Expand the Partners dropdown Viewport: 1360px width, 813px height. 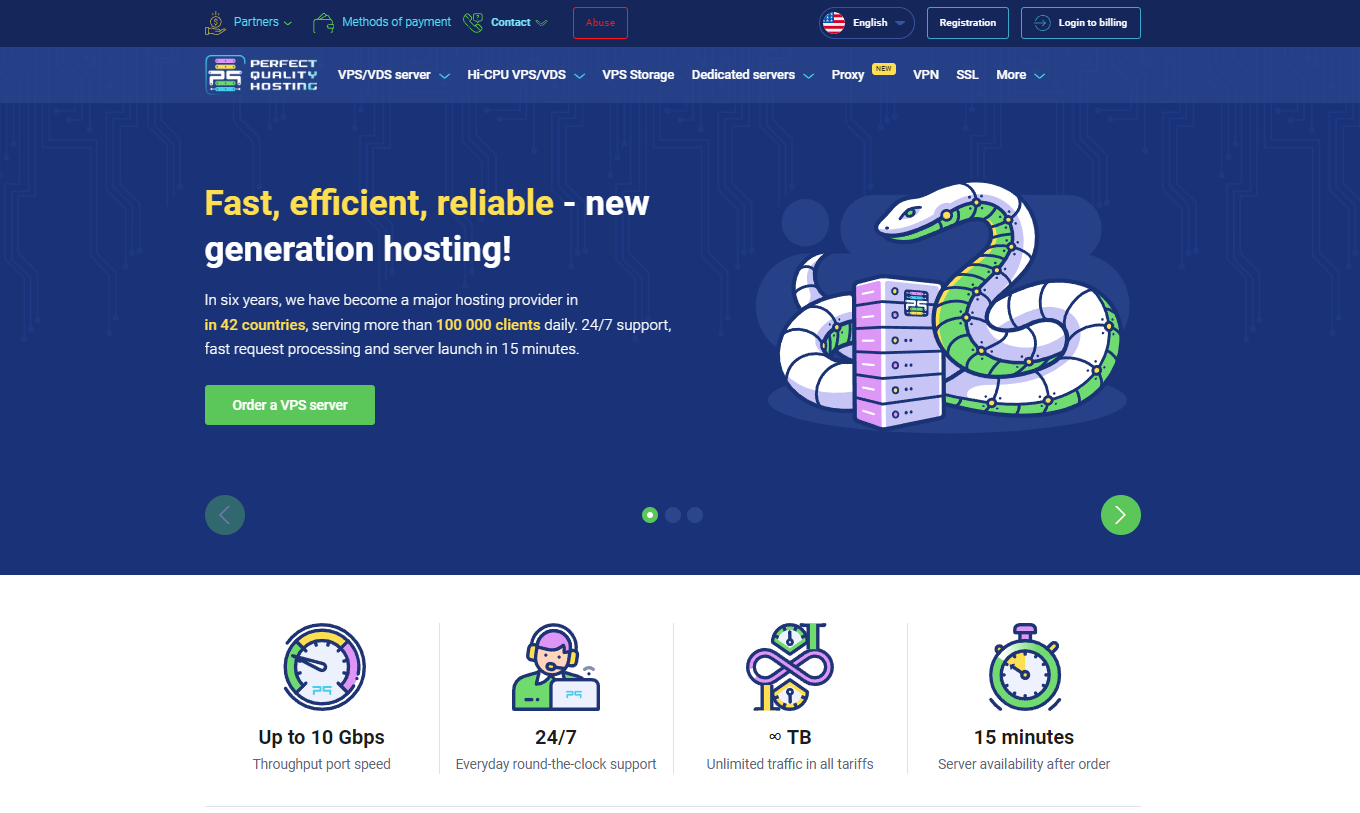[x=262, y=22]
